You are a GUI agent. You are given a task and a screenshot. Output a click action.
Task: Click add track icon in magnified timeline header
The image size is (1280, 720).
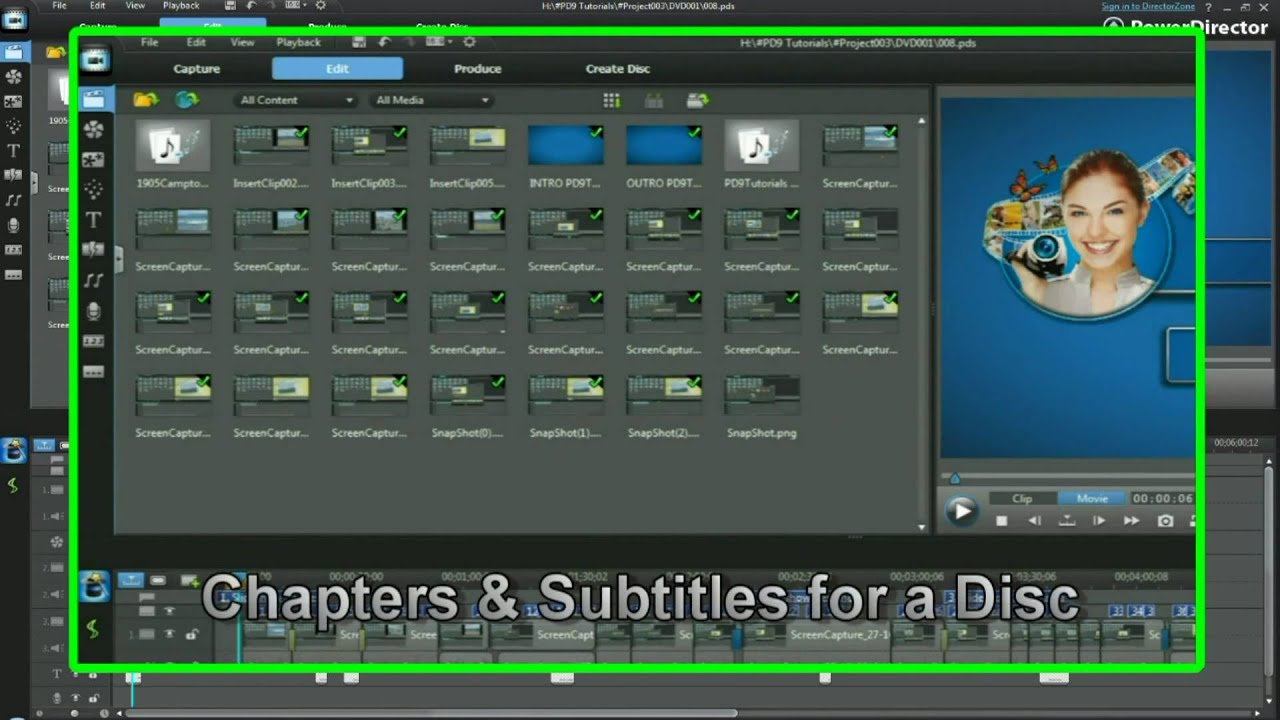coord(189,580)
